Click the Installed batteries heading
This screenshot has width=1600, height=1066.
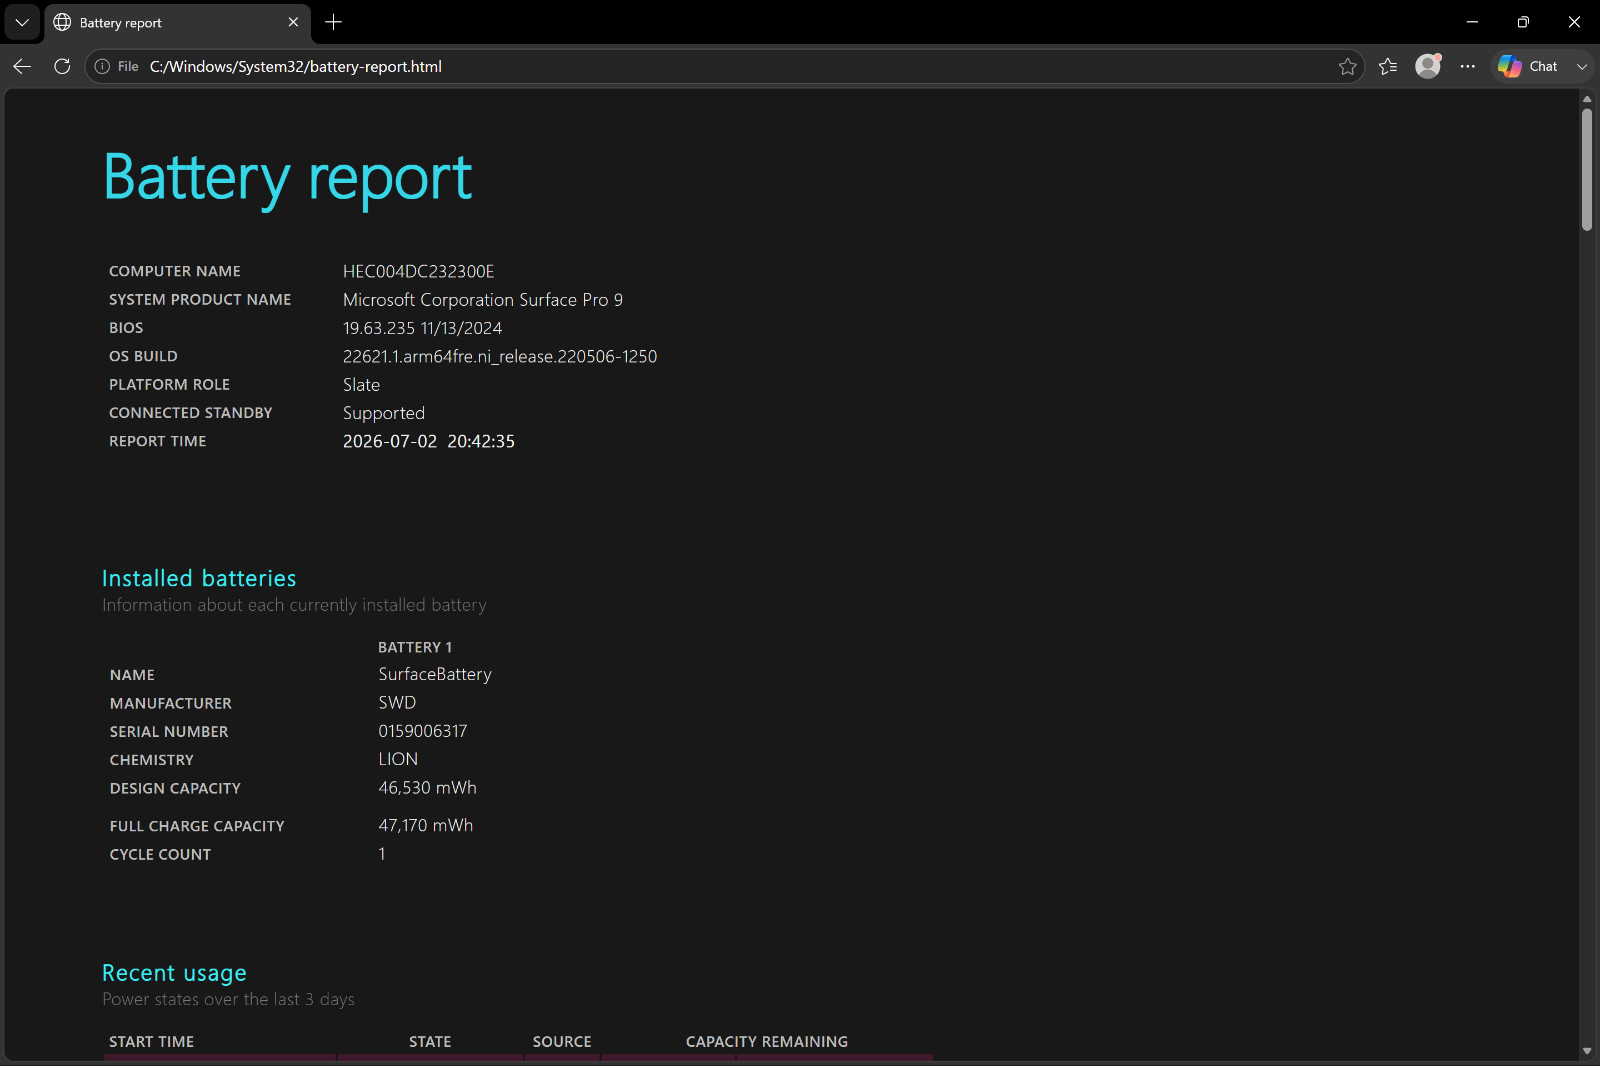coord(199,578)
